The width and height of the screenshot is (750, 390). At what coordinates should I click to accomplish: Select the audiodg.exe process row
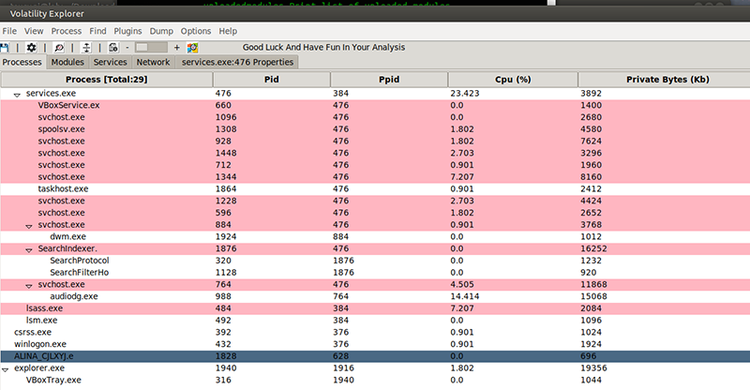[x=375, y=297]
